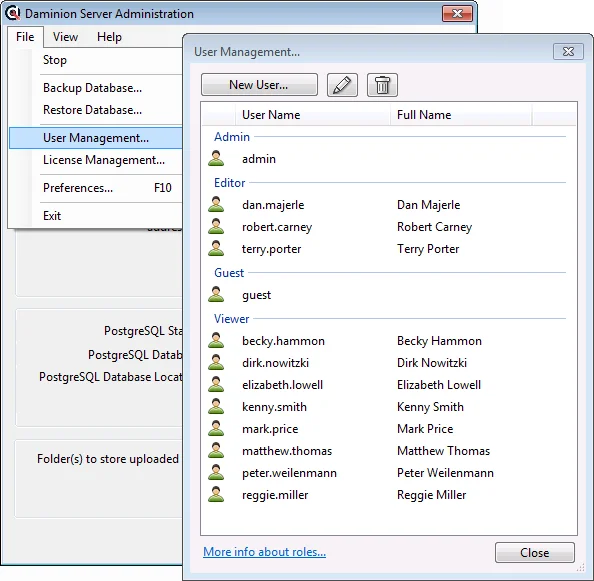Close the Daminion Server Administration window

pyautogui.click(x=457, y=14)
